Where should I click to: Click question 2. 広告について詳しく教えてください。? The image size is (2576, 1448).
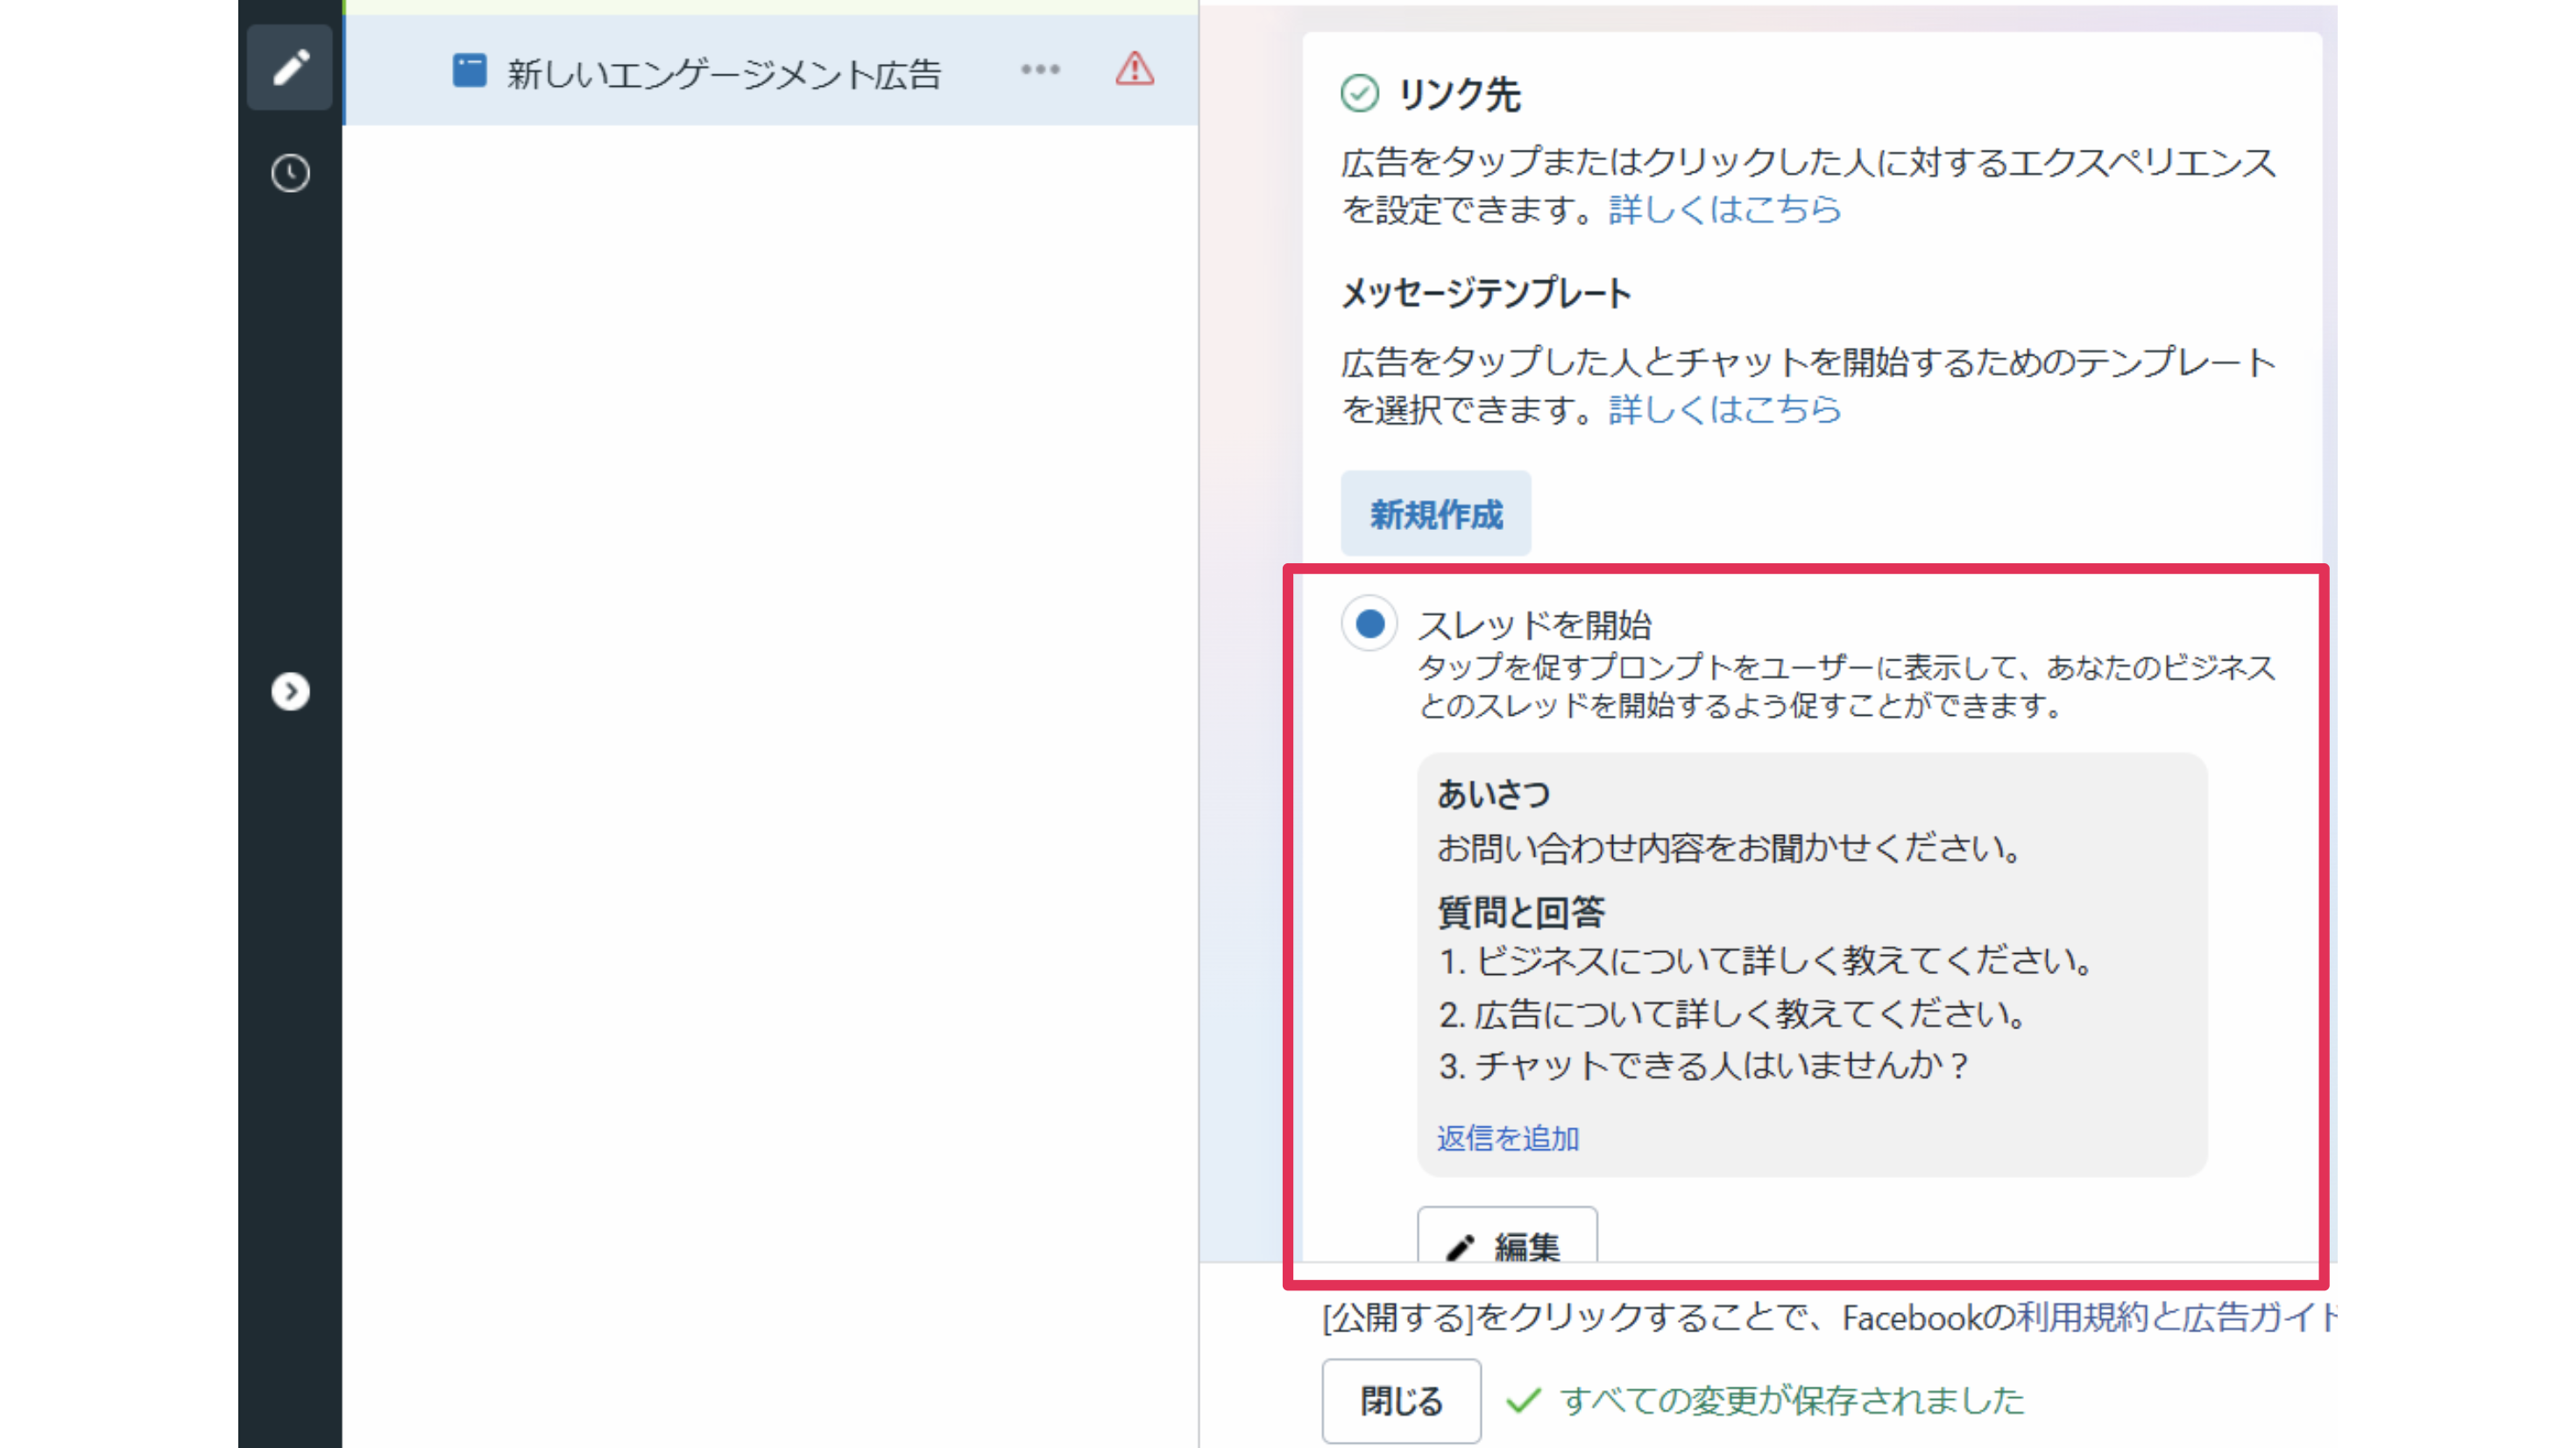1732,1014
